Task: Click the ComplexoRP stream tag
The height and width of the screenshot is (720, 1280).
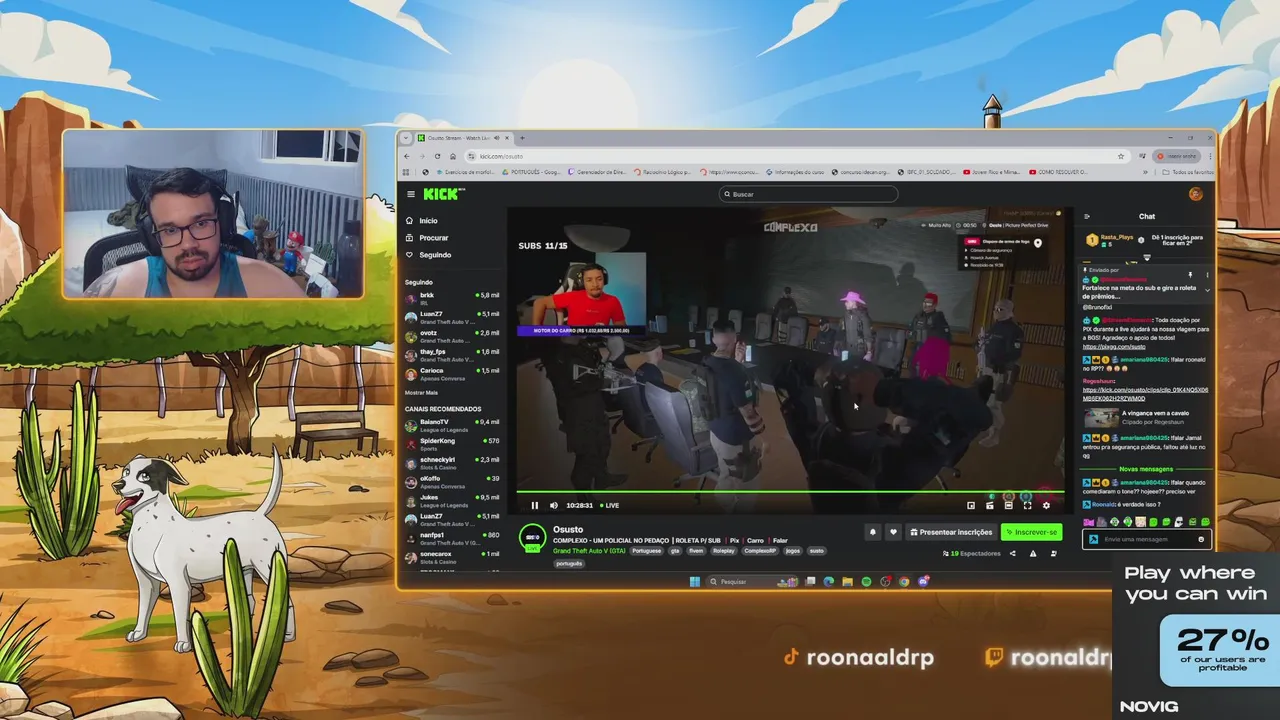Action: click(760, 551)
